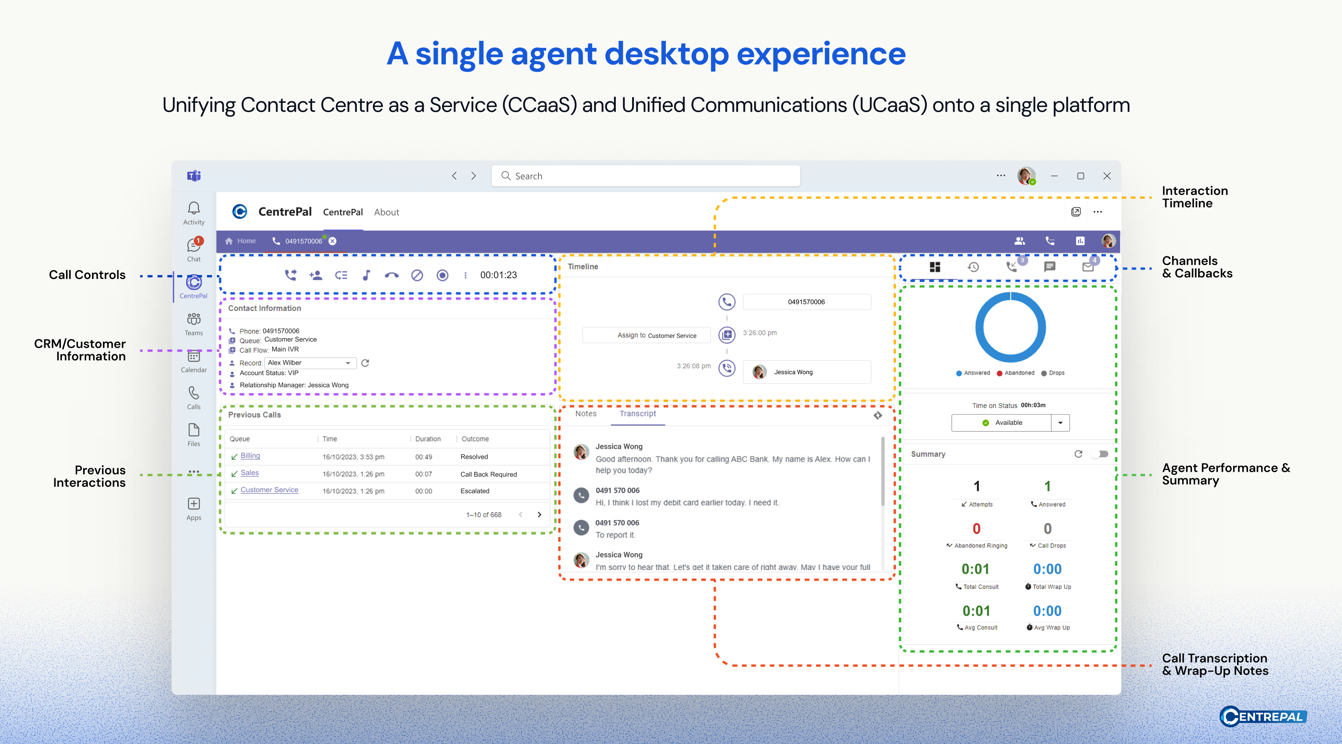The width and height of the screenshot is (1342, 744).
Task: Open the dashboard grid channel tab
Action: 935,267
